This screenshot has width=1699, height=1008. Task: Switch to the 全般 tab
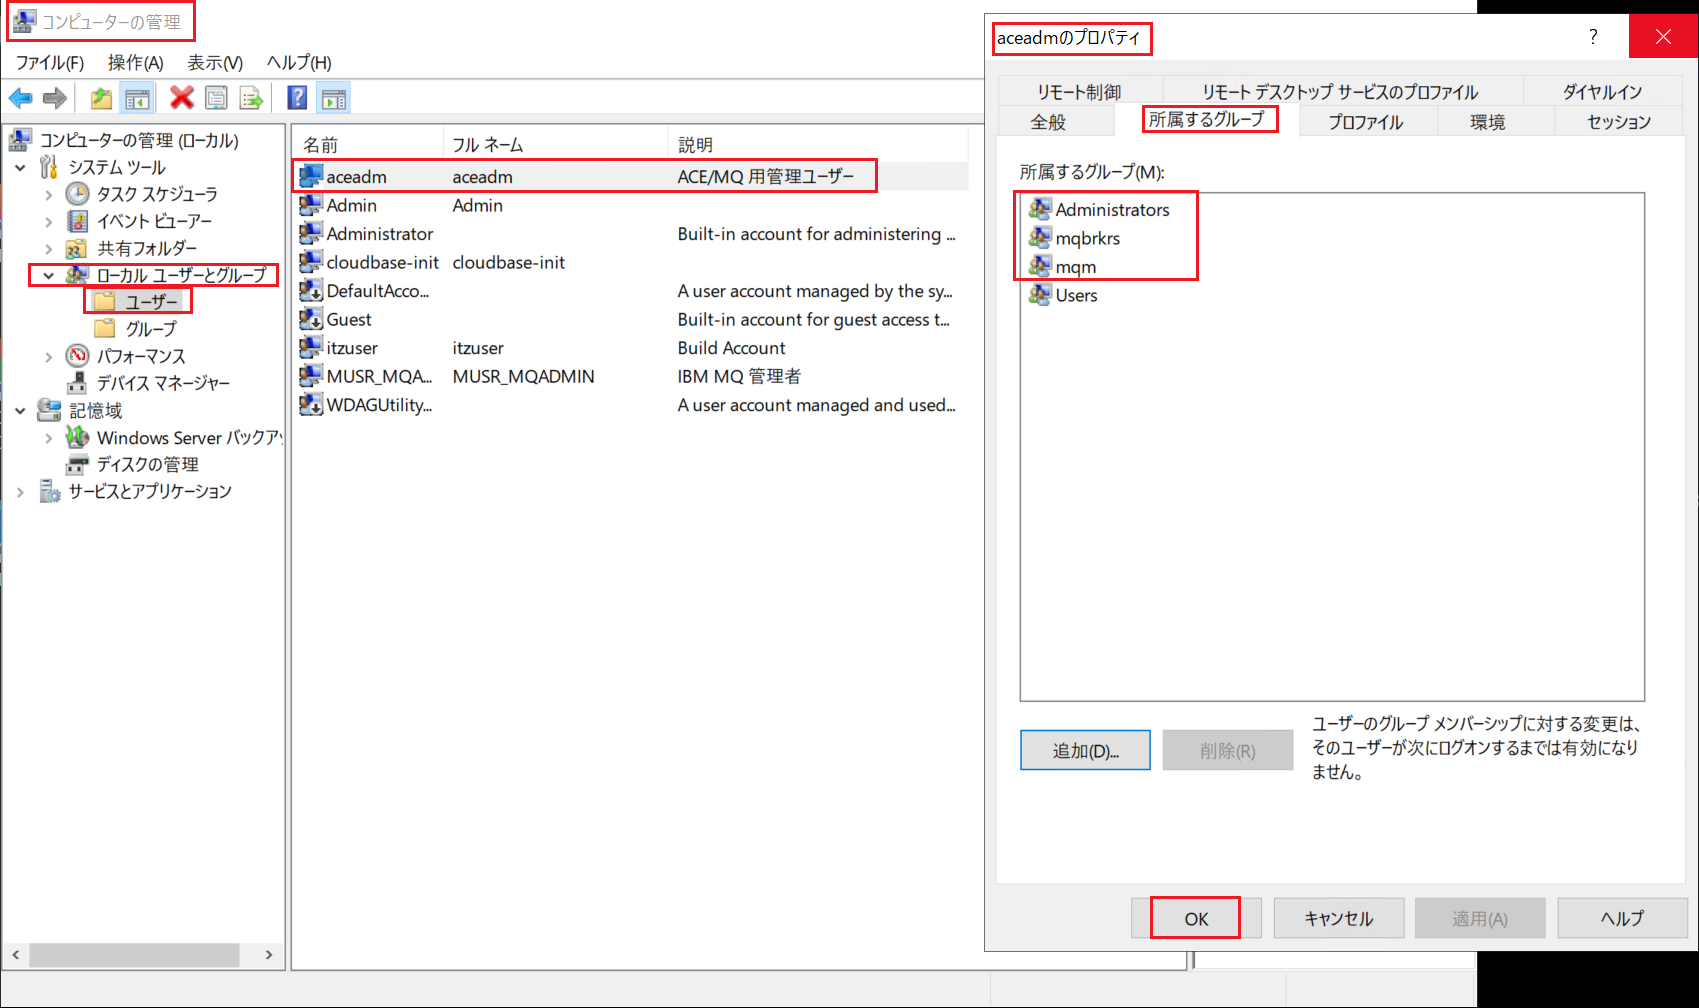coord(1048,121)
